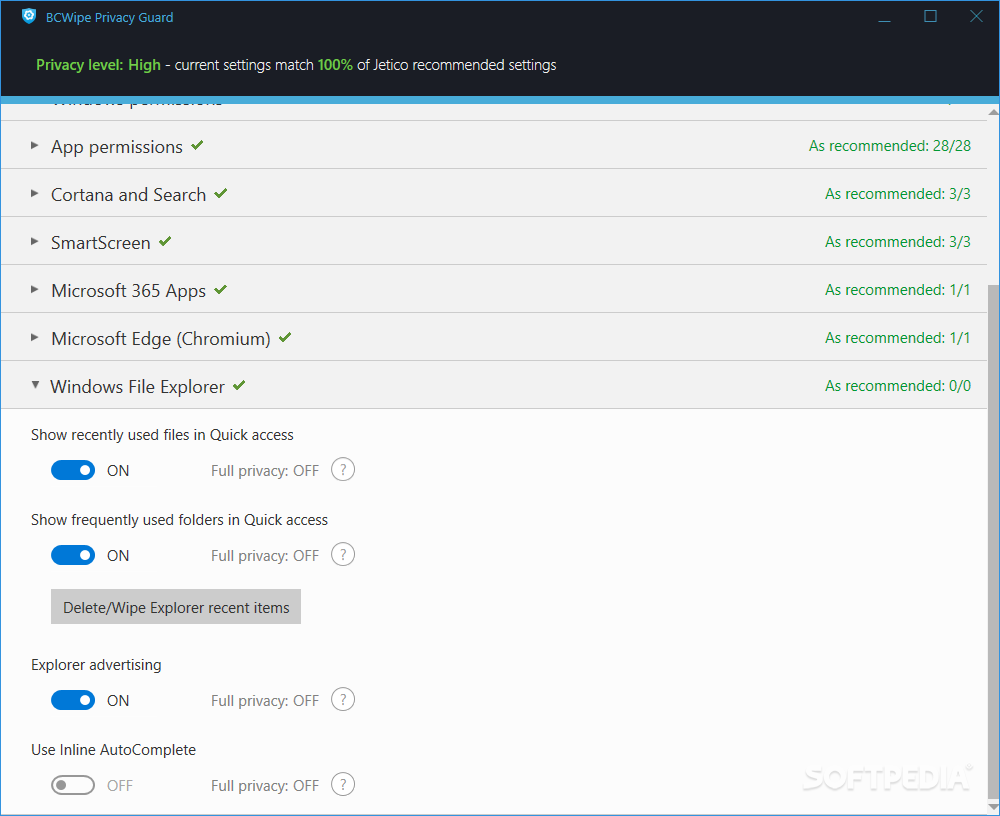1000x816 pixels.
Task: Open help for recently used files setting
Action: [343, 470]
